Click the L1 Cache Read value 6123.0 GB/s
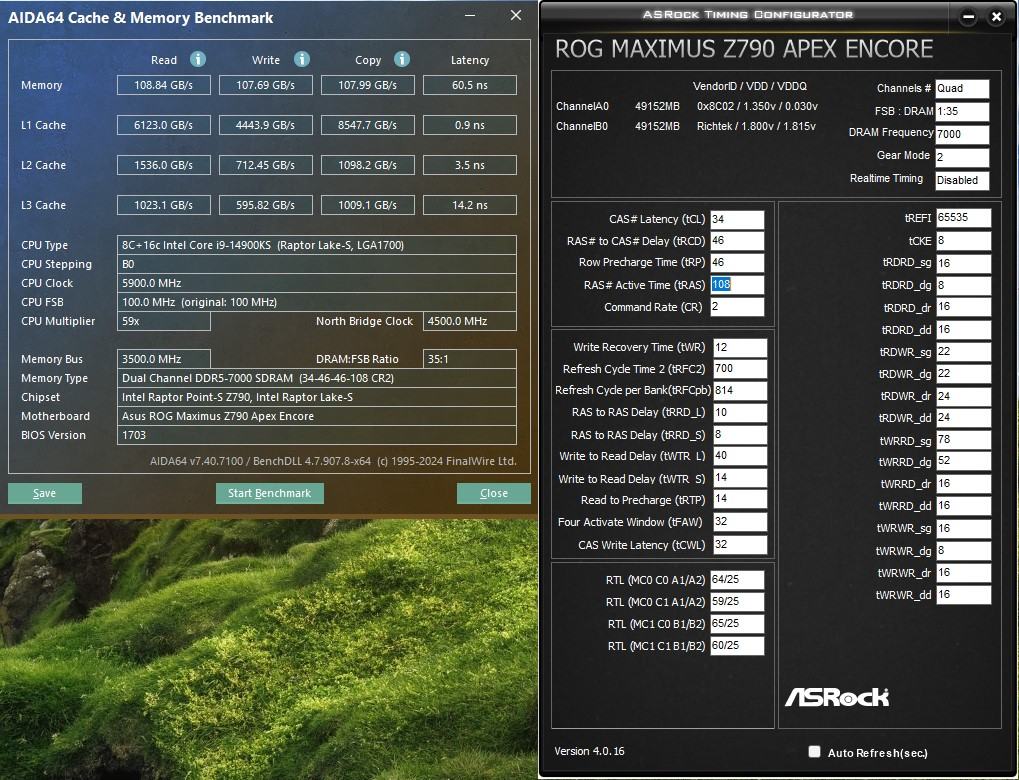1019x780 pixels. pyautogui.click(x=164, y=125)
